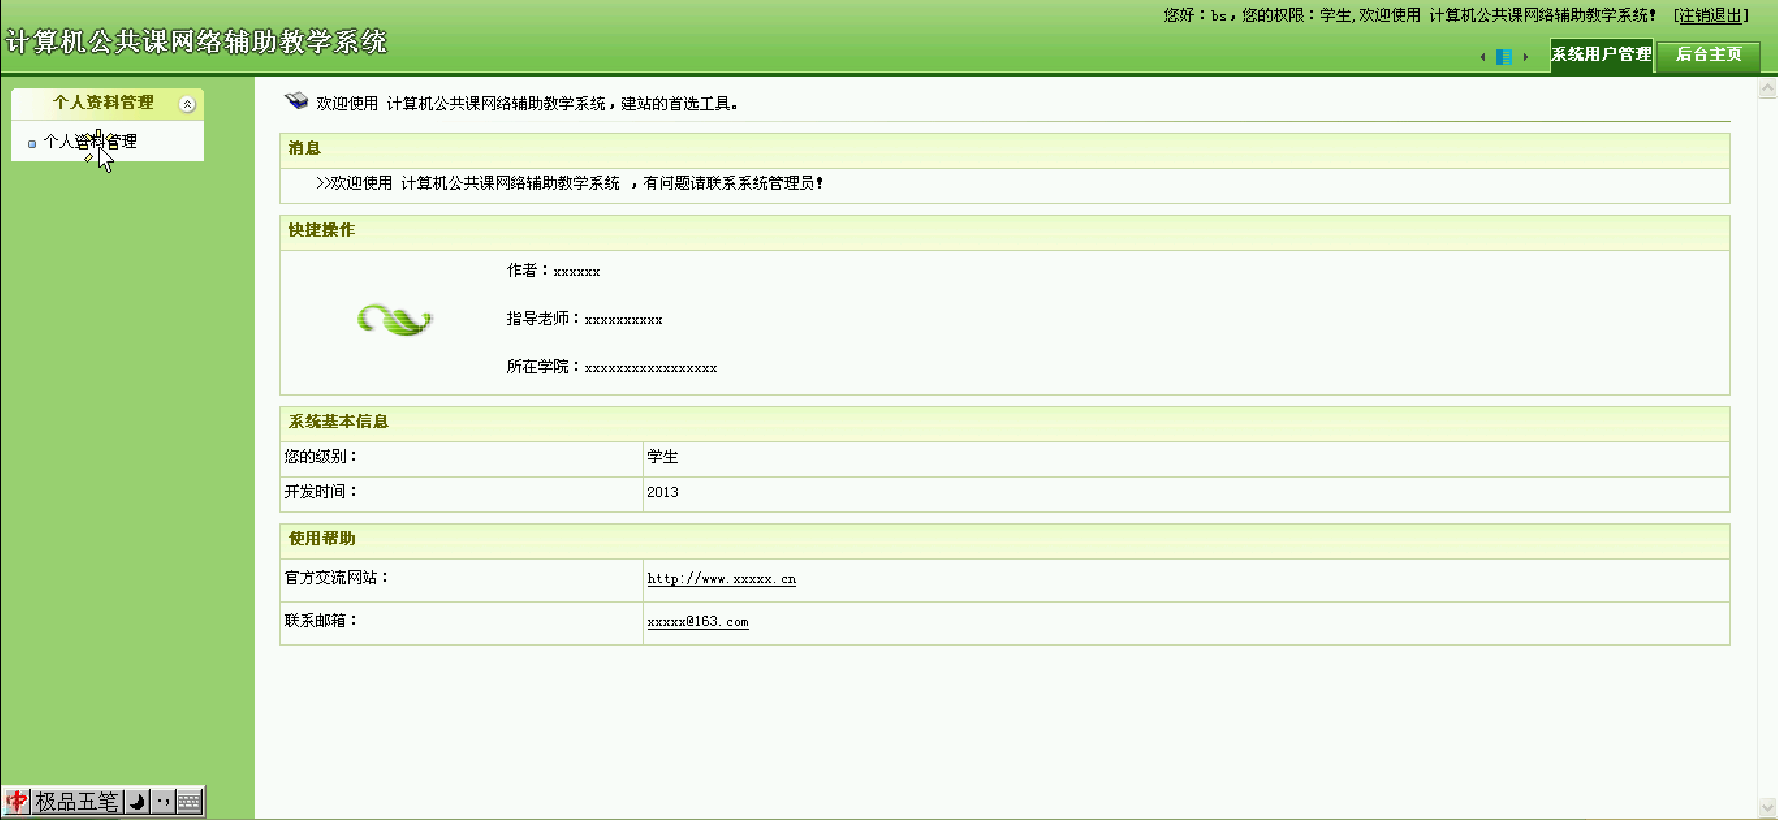Click the 官方交流网站 label cell
Viewport: 1778px width, 820px height.
(x=462, y=580)
